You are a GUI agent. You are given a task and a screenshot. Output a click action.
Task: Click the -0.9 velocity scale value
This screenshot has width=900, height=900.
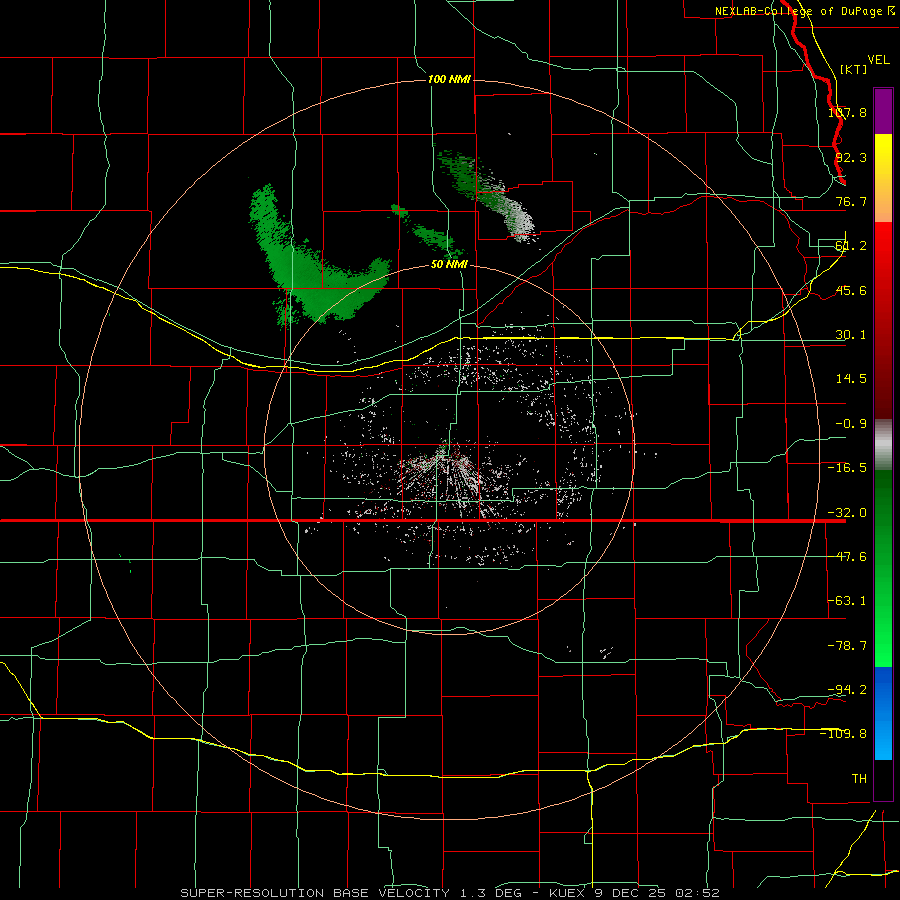[x=851, y=424]
